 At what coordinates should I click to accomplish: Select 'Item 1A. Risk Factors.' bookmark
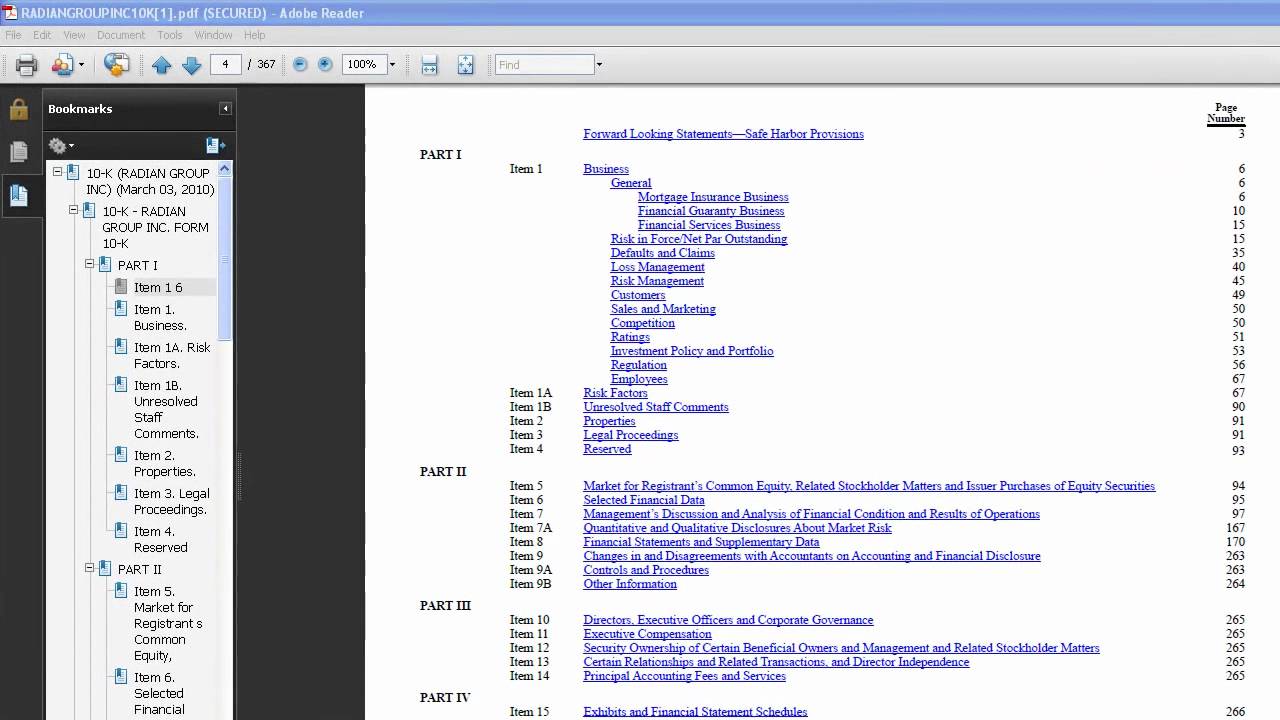pyautogui.click(x=172, y=355)
